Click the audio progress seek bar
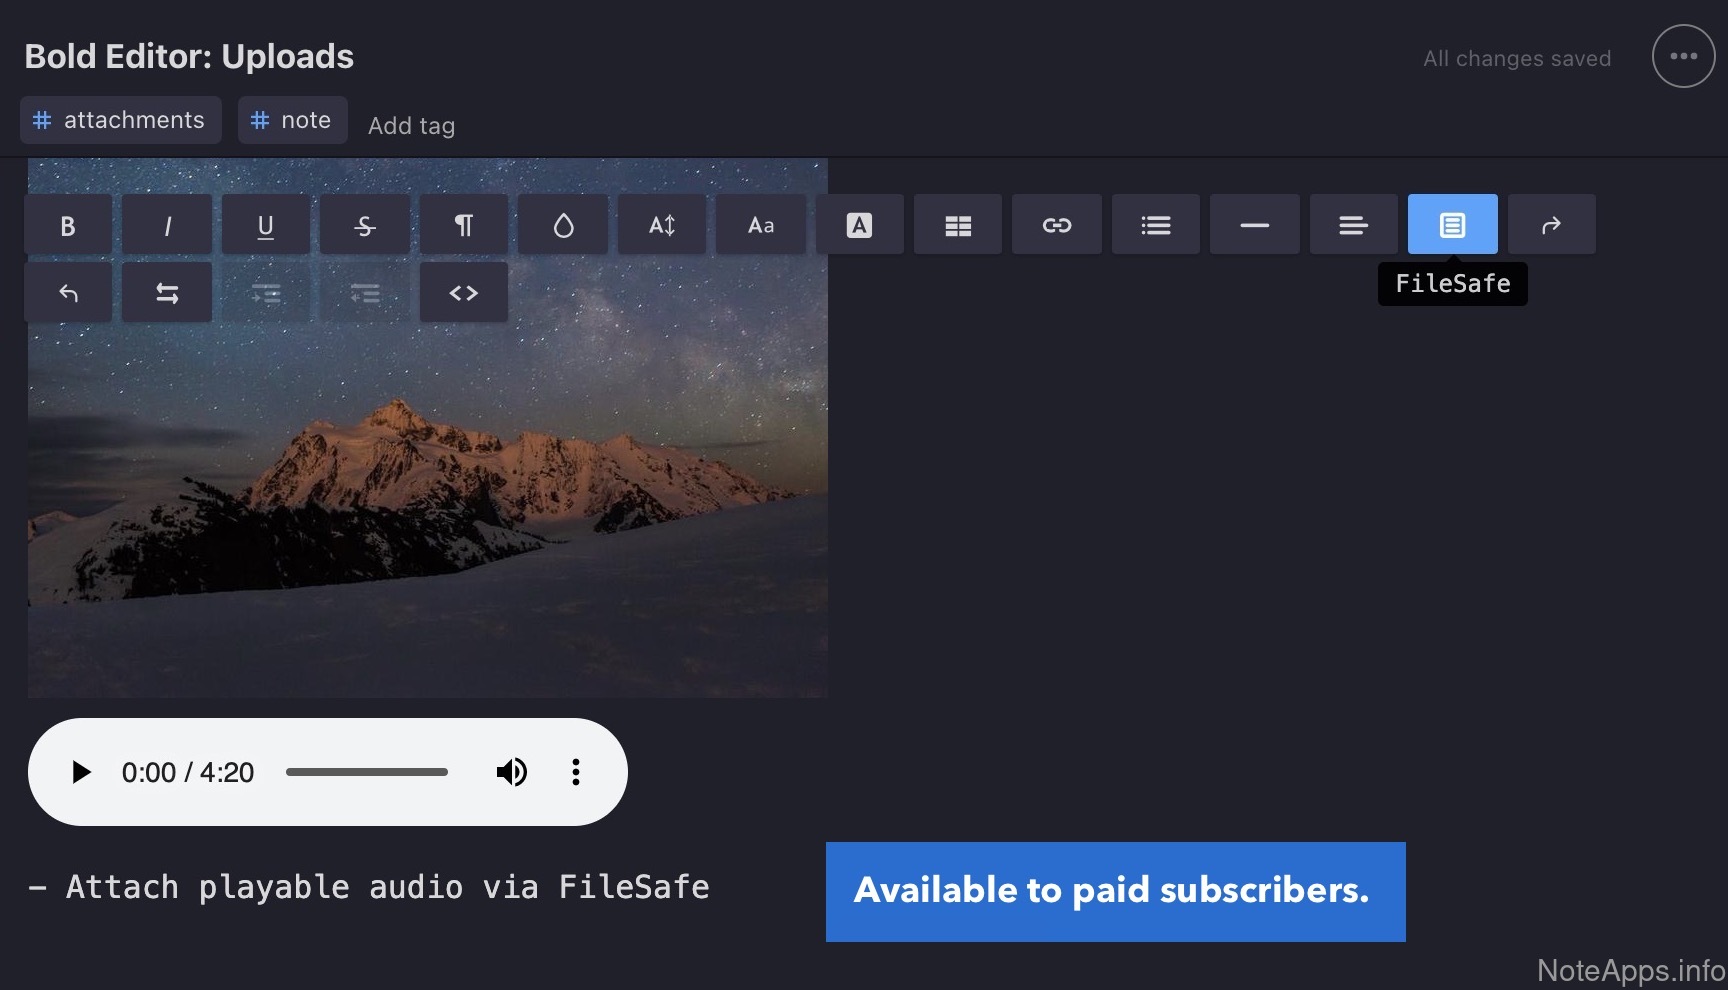The height and width of the screenshot is (990, 1728). (x=367, y=772)
